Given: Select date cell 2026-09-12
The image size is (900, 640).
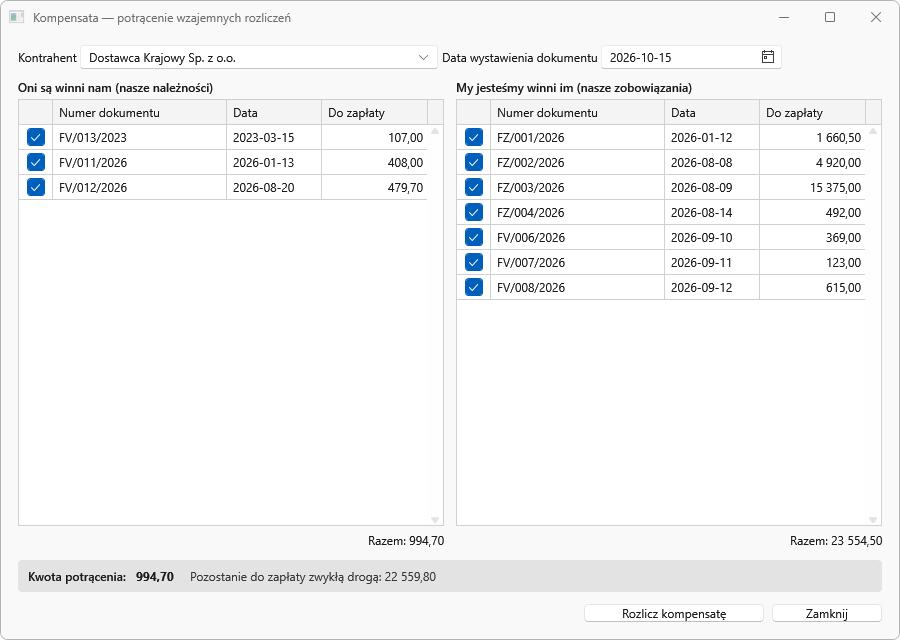Looking at the screenshot, I should (712, 288).
